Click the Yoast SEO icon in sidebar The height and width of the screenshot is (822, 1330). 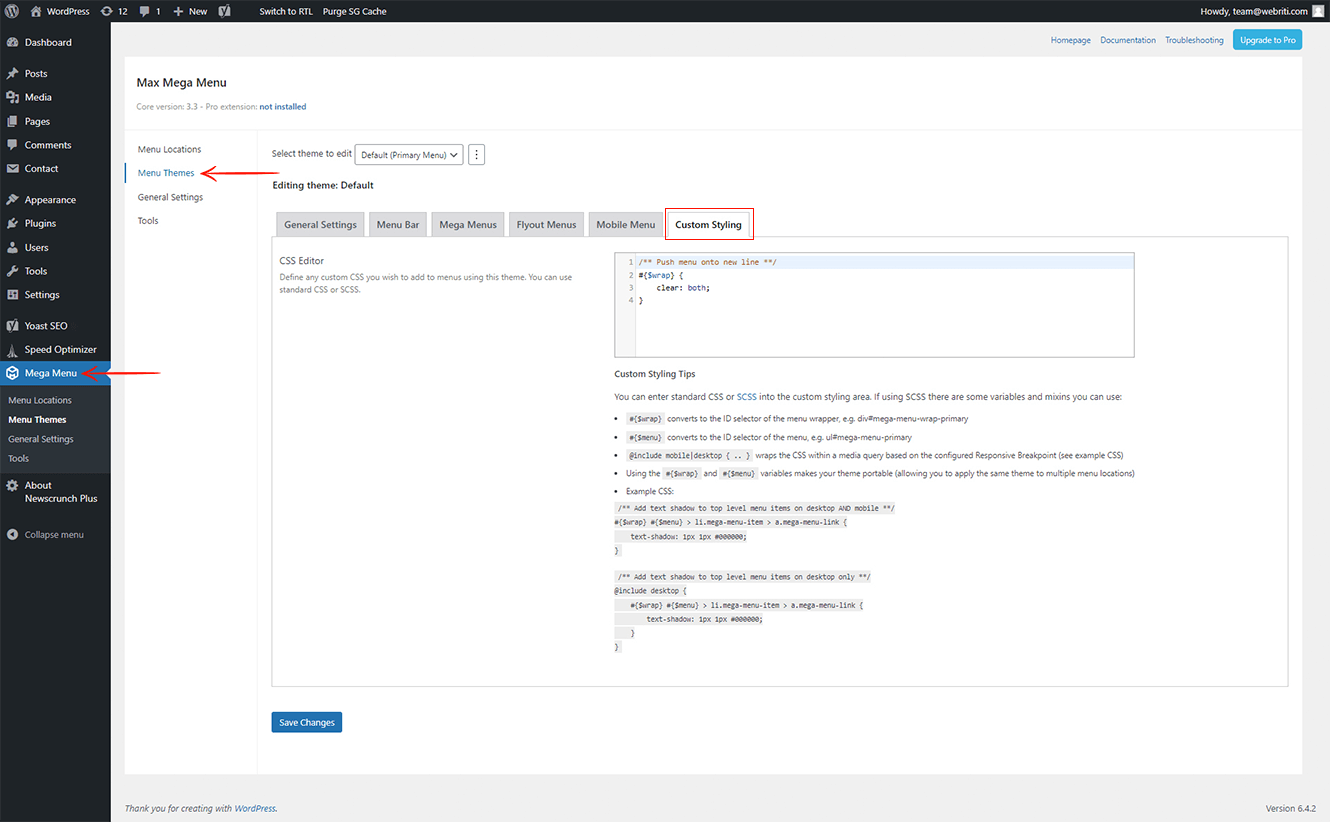(x=12, y=326)
